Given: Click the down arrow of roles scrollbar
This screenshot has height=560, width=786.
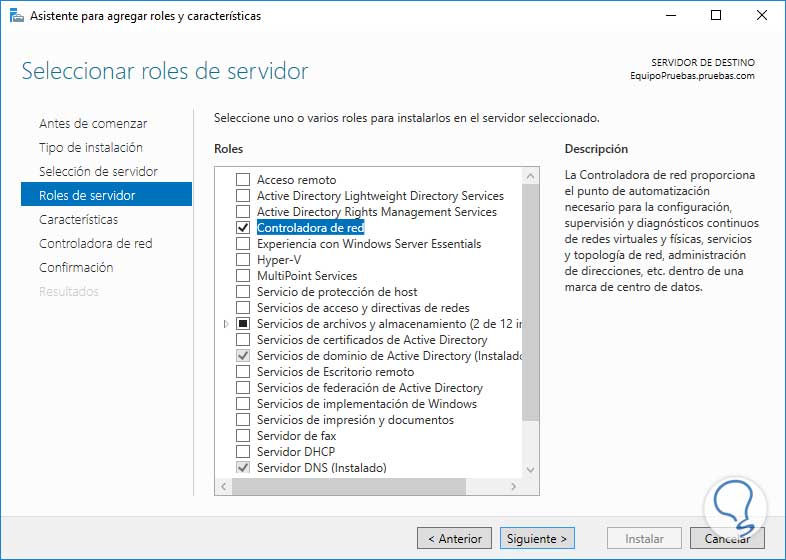Looking at the screenshot, I should (x=530, y=470).
